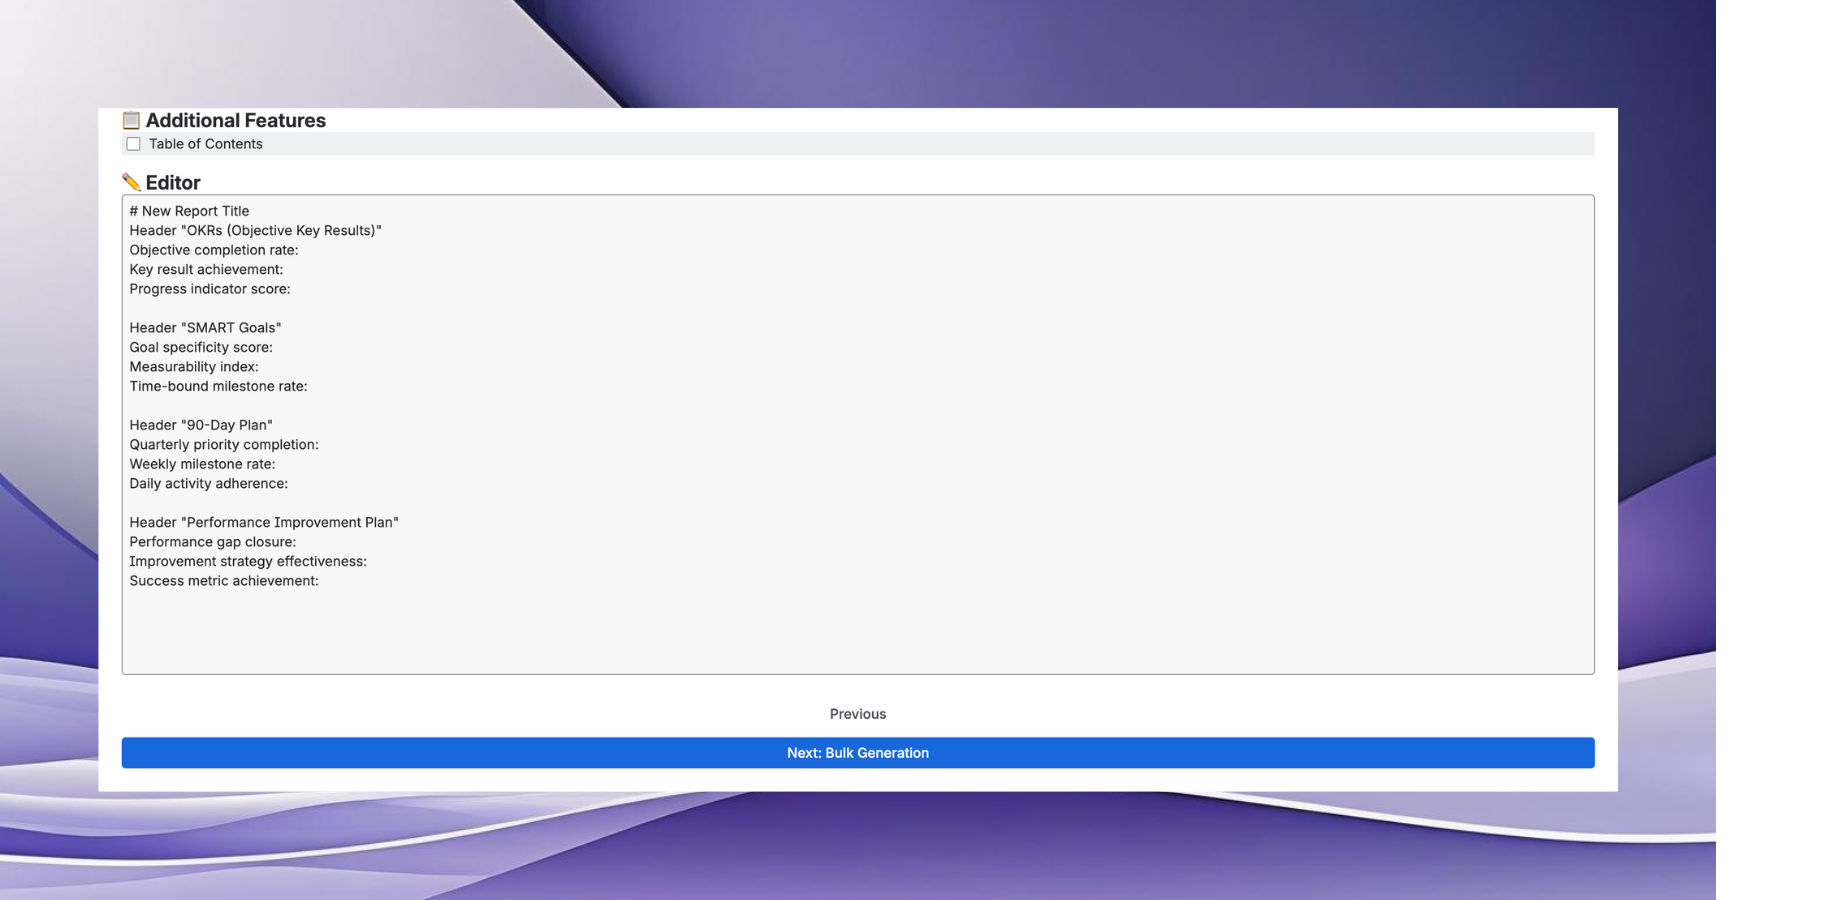
Task: Click the "SMART Goals" header line
Action: pos(205,328)
